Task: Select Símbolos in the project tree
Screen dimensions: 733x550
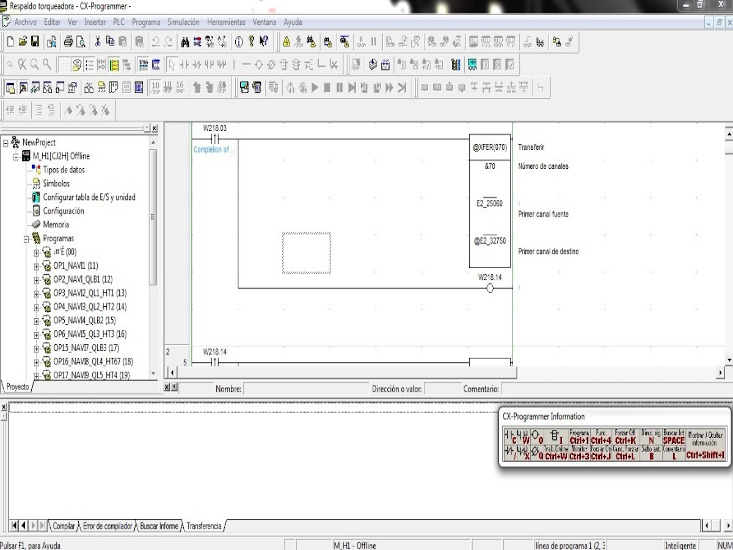Action: [x=56, y=184]
